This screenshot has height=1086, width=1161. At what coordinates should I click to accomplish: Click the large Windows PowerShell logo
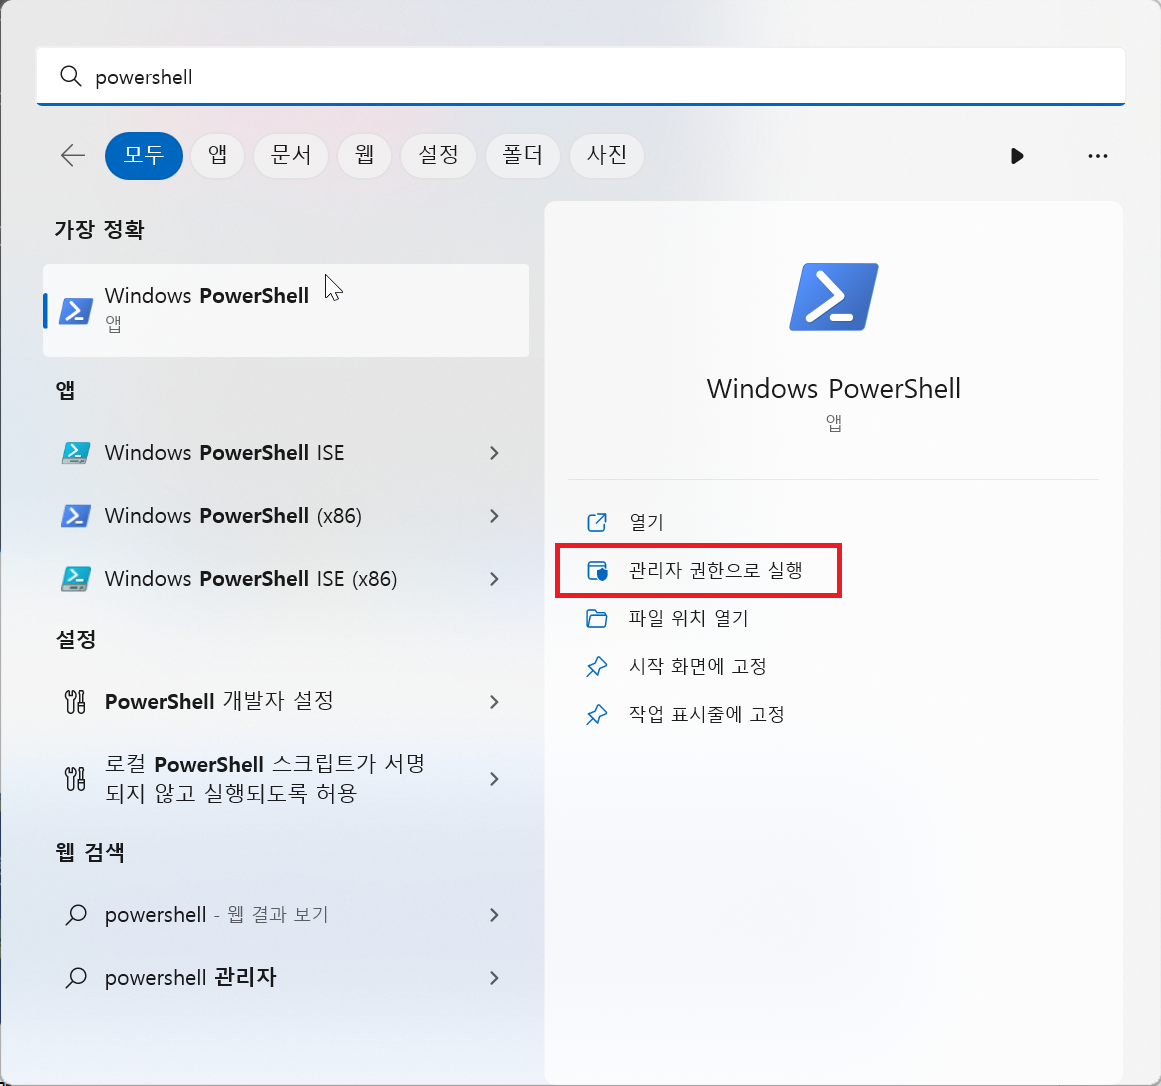(834, 297)
